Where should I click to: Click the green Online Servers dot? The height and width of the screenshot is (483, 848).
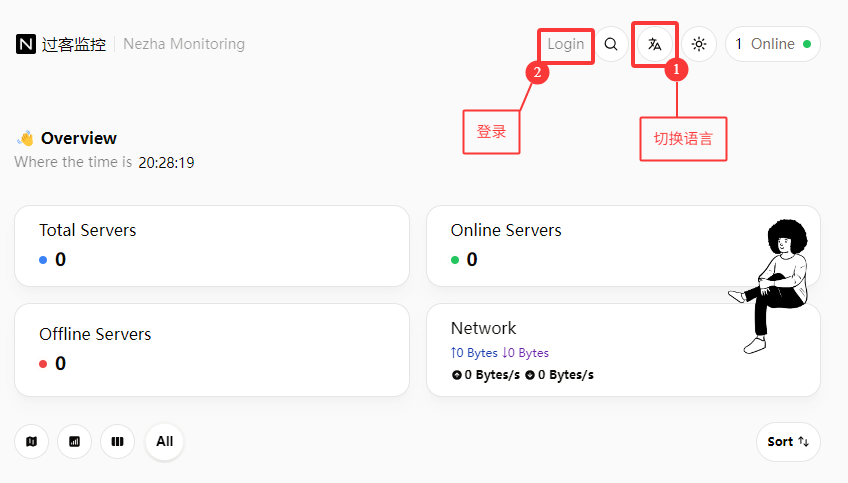455,260
